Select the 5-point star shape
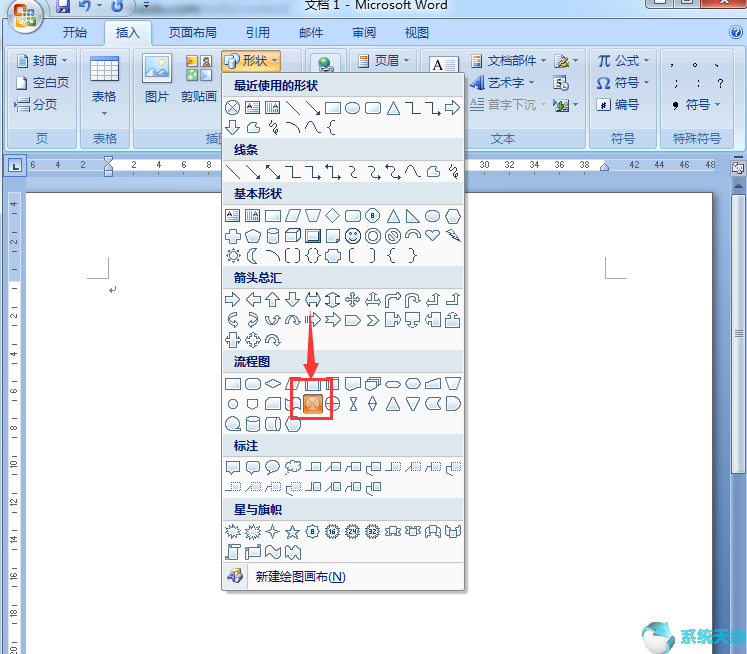 pyautogui.click(x=292, y=531)
